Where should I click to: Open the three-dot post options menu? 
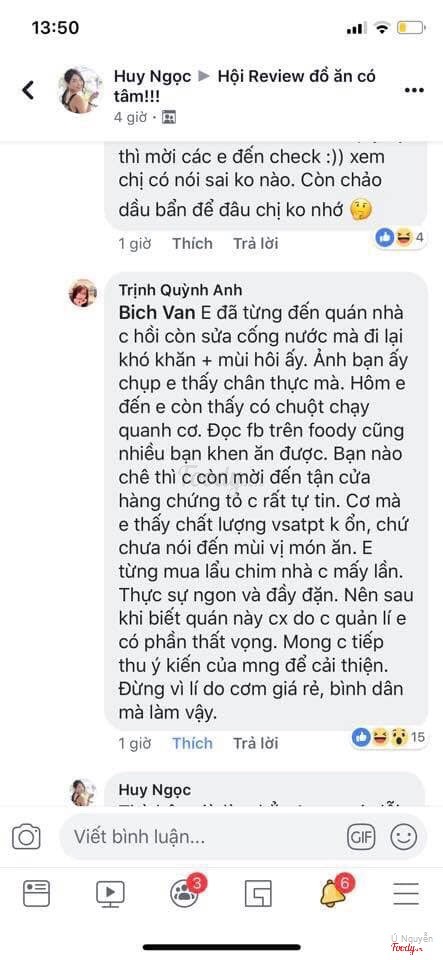pyautogui.click(x=414, y=91)
